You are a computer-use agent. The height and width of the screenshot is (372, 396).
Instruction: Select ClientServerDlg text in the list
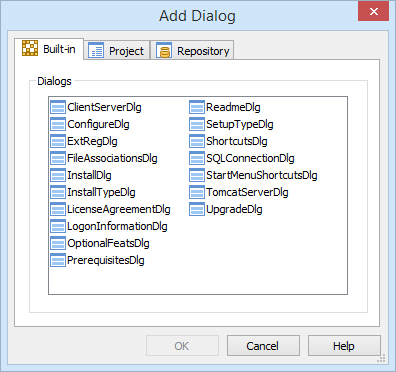click(104, 107)
